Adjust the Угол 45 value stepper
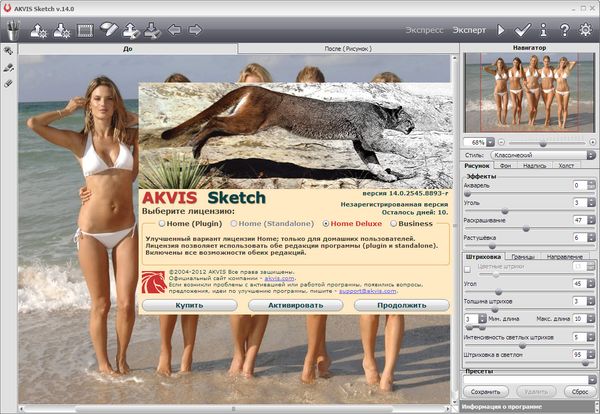The image size is (600, 414). click(591, 284)
